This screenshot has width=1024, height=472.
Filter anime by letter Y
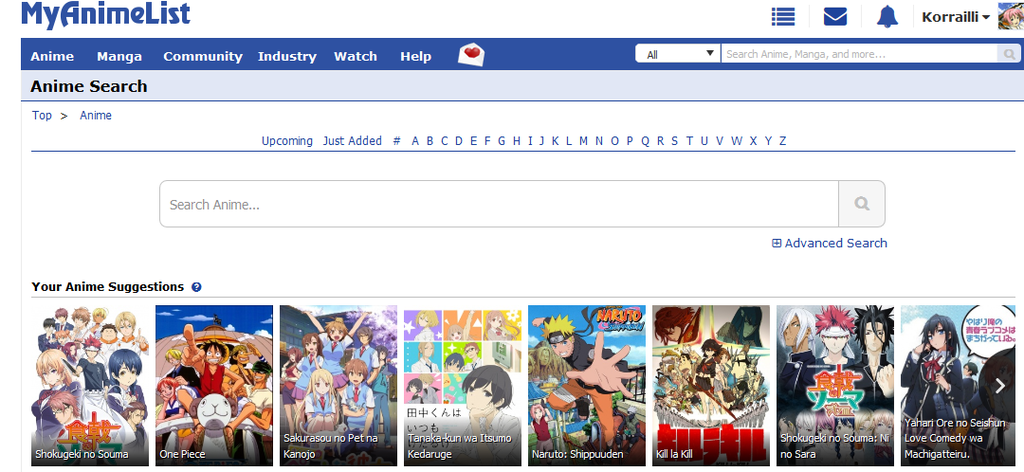point(768,140)
